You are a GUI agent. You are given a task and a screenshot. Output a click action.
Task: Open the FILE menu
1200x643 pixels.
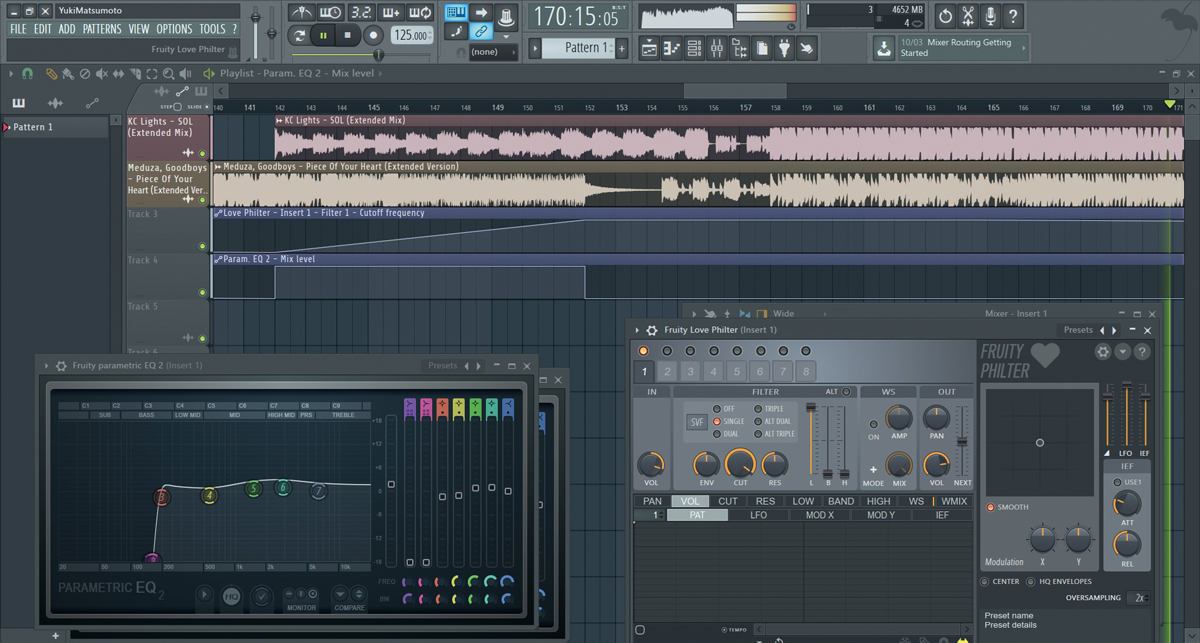pos(18,30)
